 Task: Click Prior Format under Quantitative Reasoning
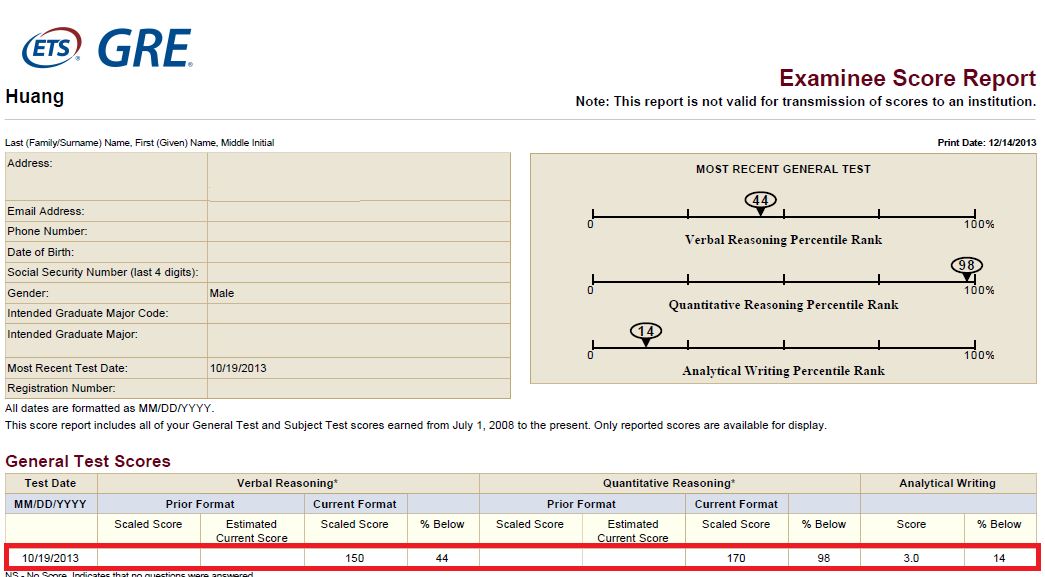pyautogui.click(x=581, y=504)
